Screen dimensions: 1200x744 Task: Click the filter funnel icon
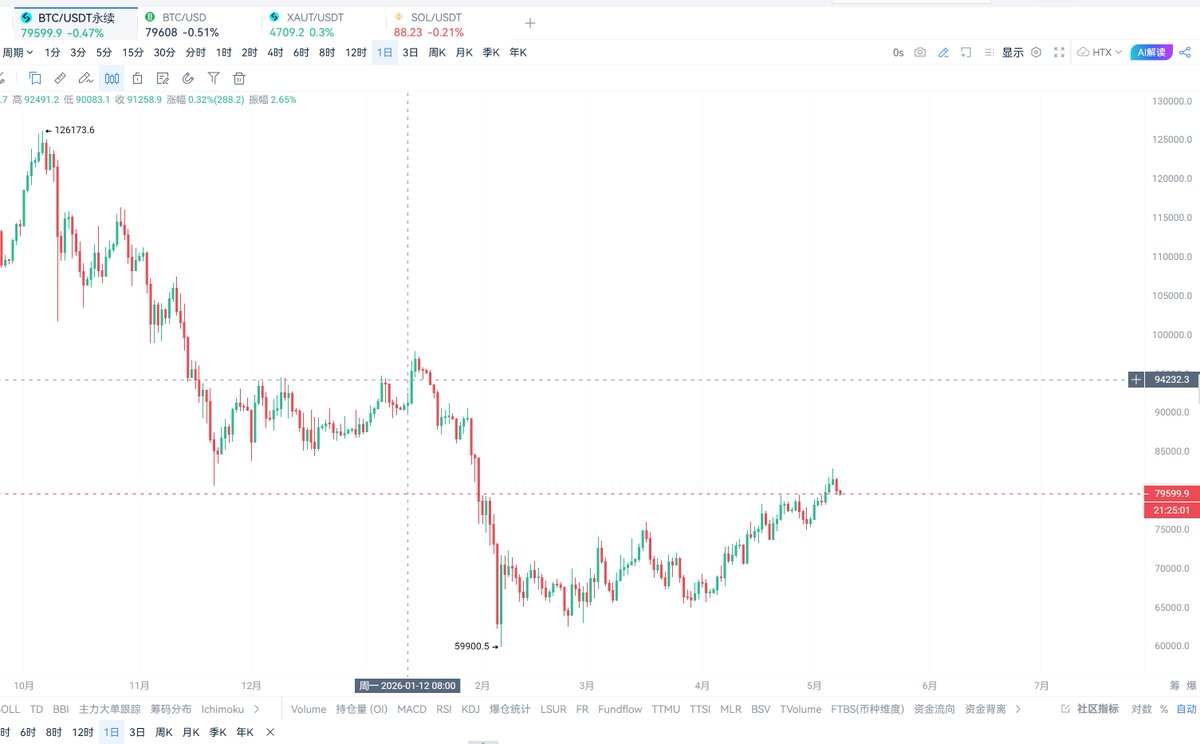[213, 78]
